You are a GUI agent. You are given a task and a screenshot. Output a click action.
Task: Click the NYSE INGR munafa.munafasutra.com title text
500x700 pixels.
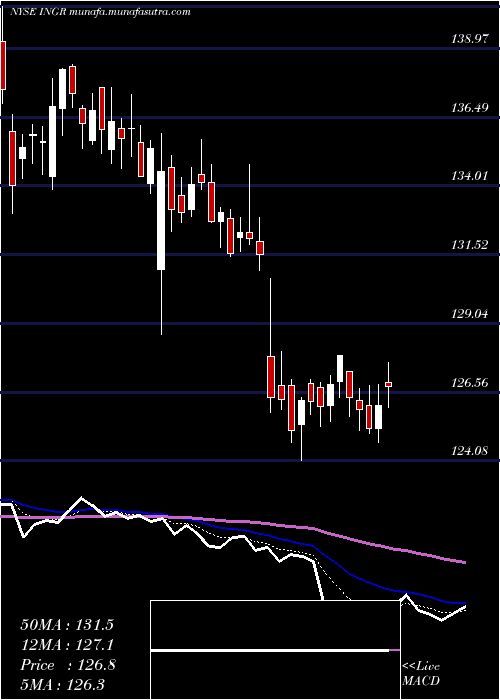coord(100,12)
